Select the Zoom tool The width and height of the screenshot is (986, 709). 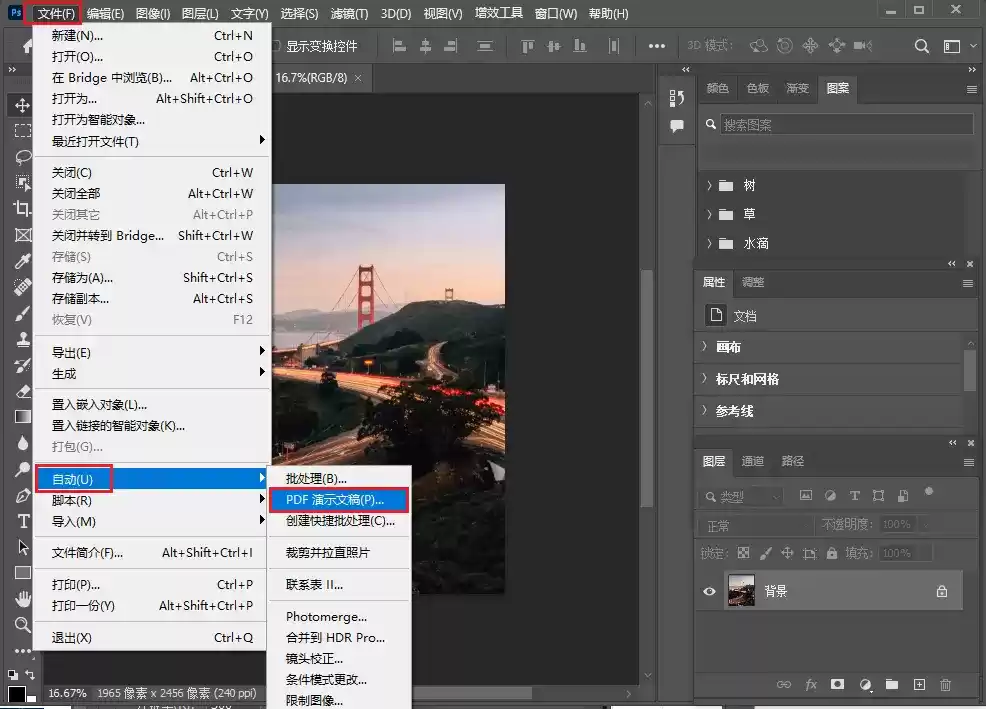[x=22, y=623]
